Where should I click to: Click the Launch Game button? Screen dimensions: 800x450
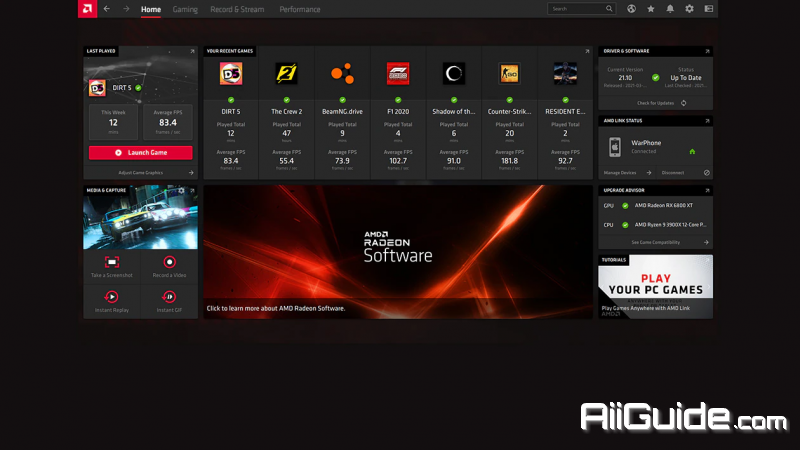tap(140, 153)
